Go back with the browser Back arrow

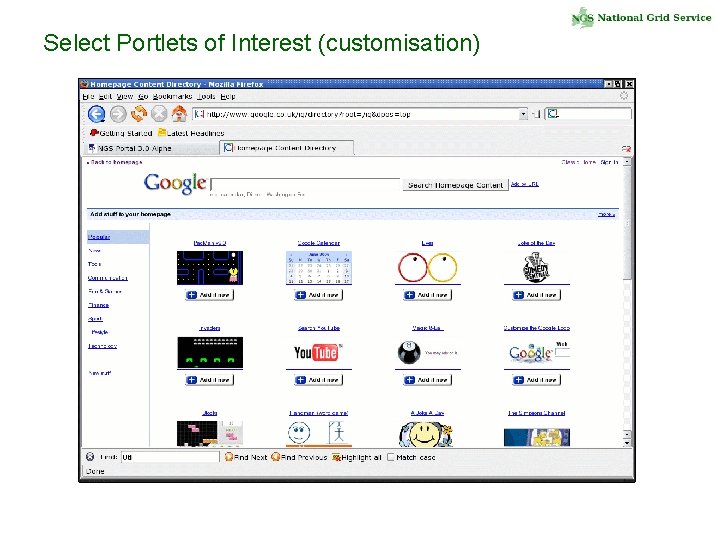coord(96,114)
